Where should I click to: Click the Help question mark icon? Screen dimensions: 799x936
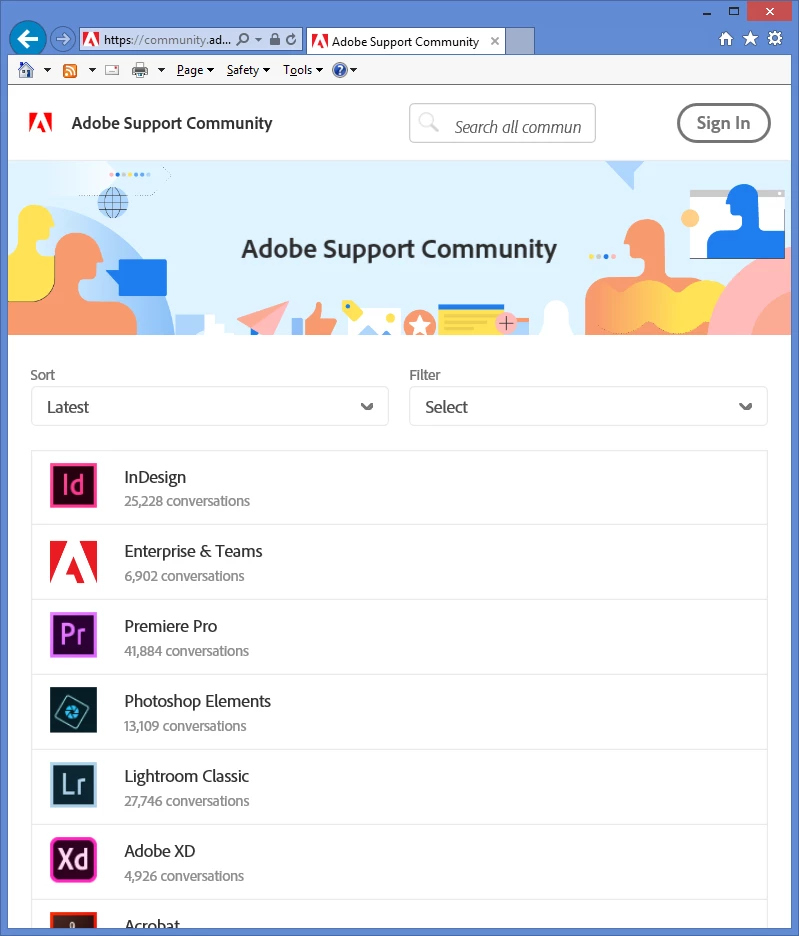pos(340,70)
